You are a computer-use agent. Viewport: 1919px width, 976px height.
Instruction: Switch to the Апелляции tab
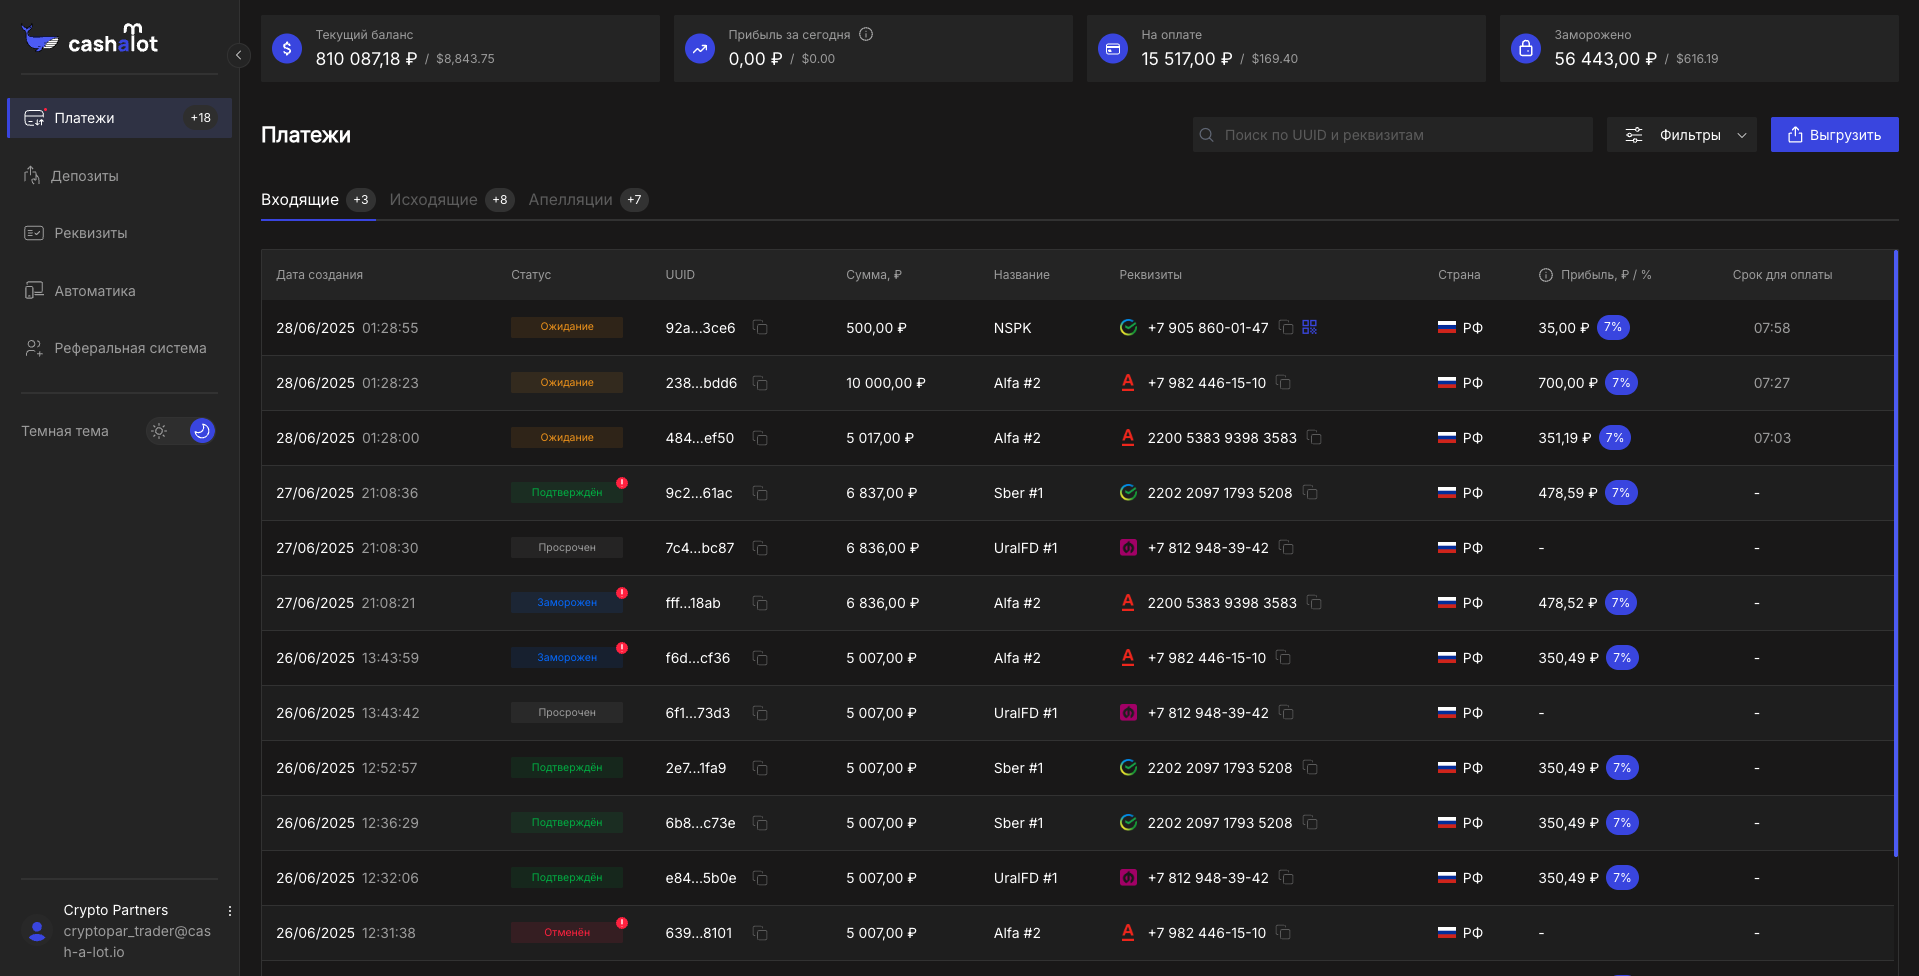coord(588,200)
